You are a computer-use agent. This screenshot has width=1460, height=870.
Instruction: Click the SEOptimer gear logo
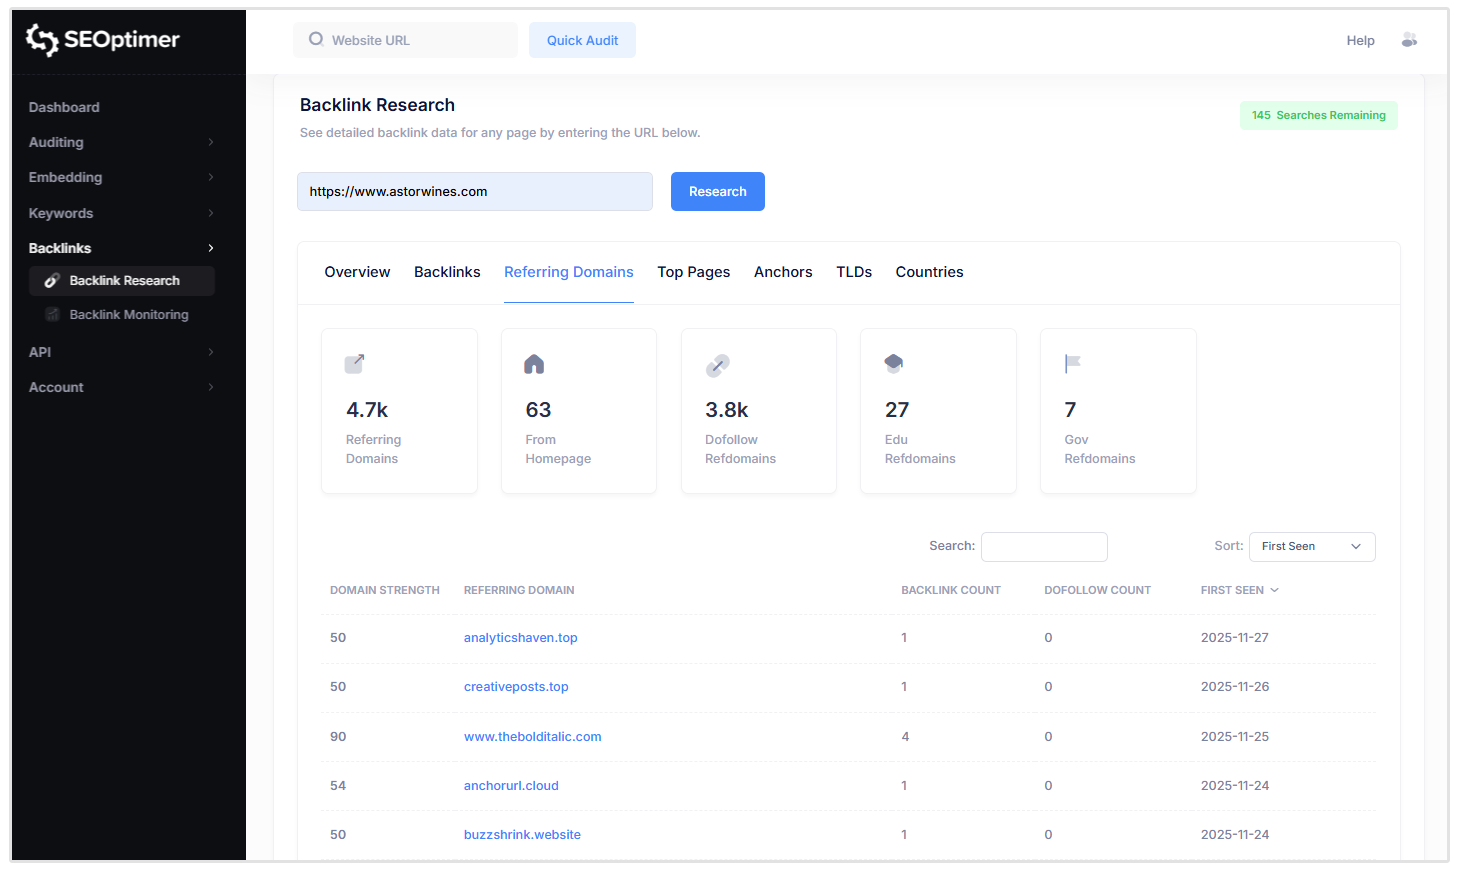[x=41, y=40]
